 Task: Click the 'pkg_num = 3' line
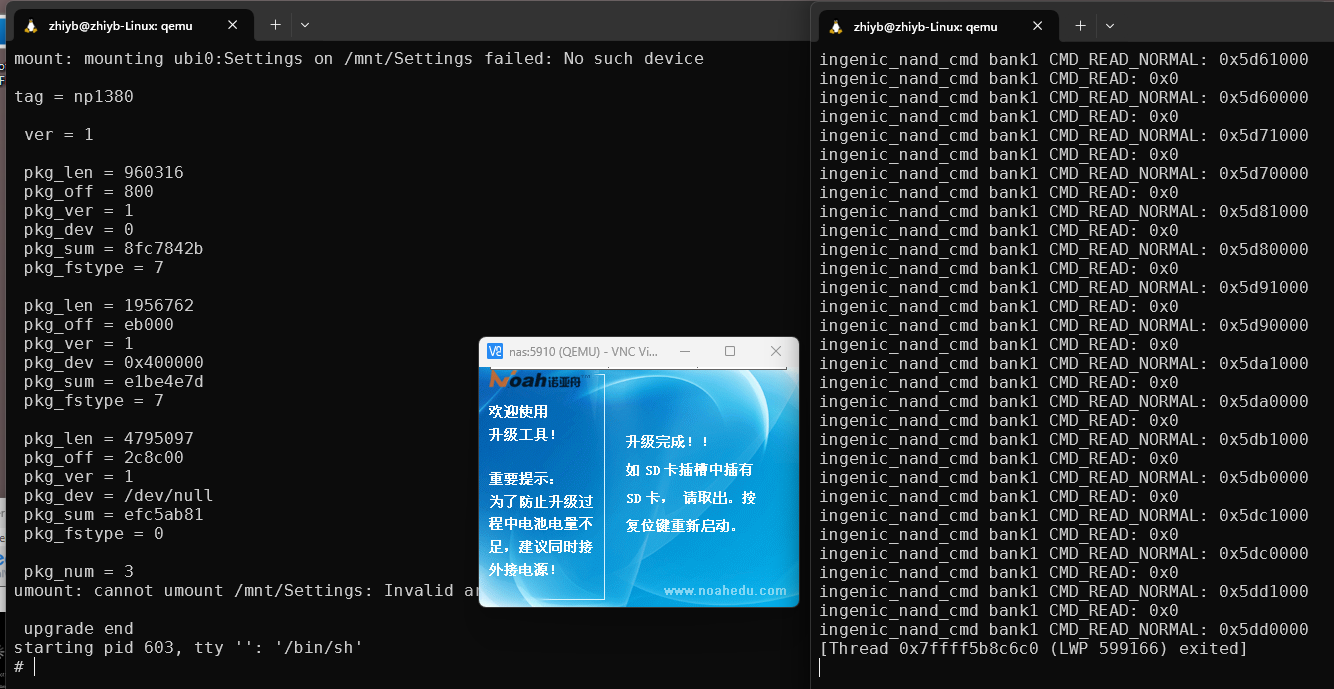(79, 572)
